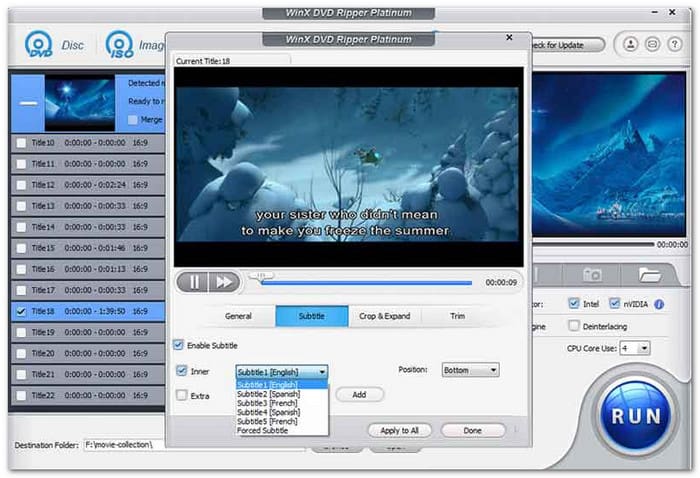Click the disc thumbnail in title list
Screen dimensions: 700x478
tap(79, 103)
